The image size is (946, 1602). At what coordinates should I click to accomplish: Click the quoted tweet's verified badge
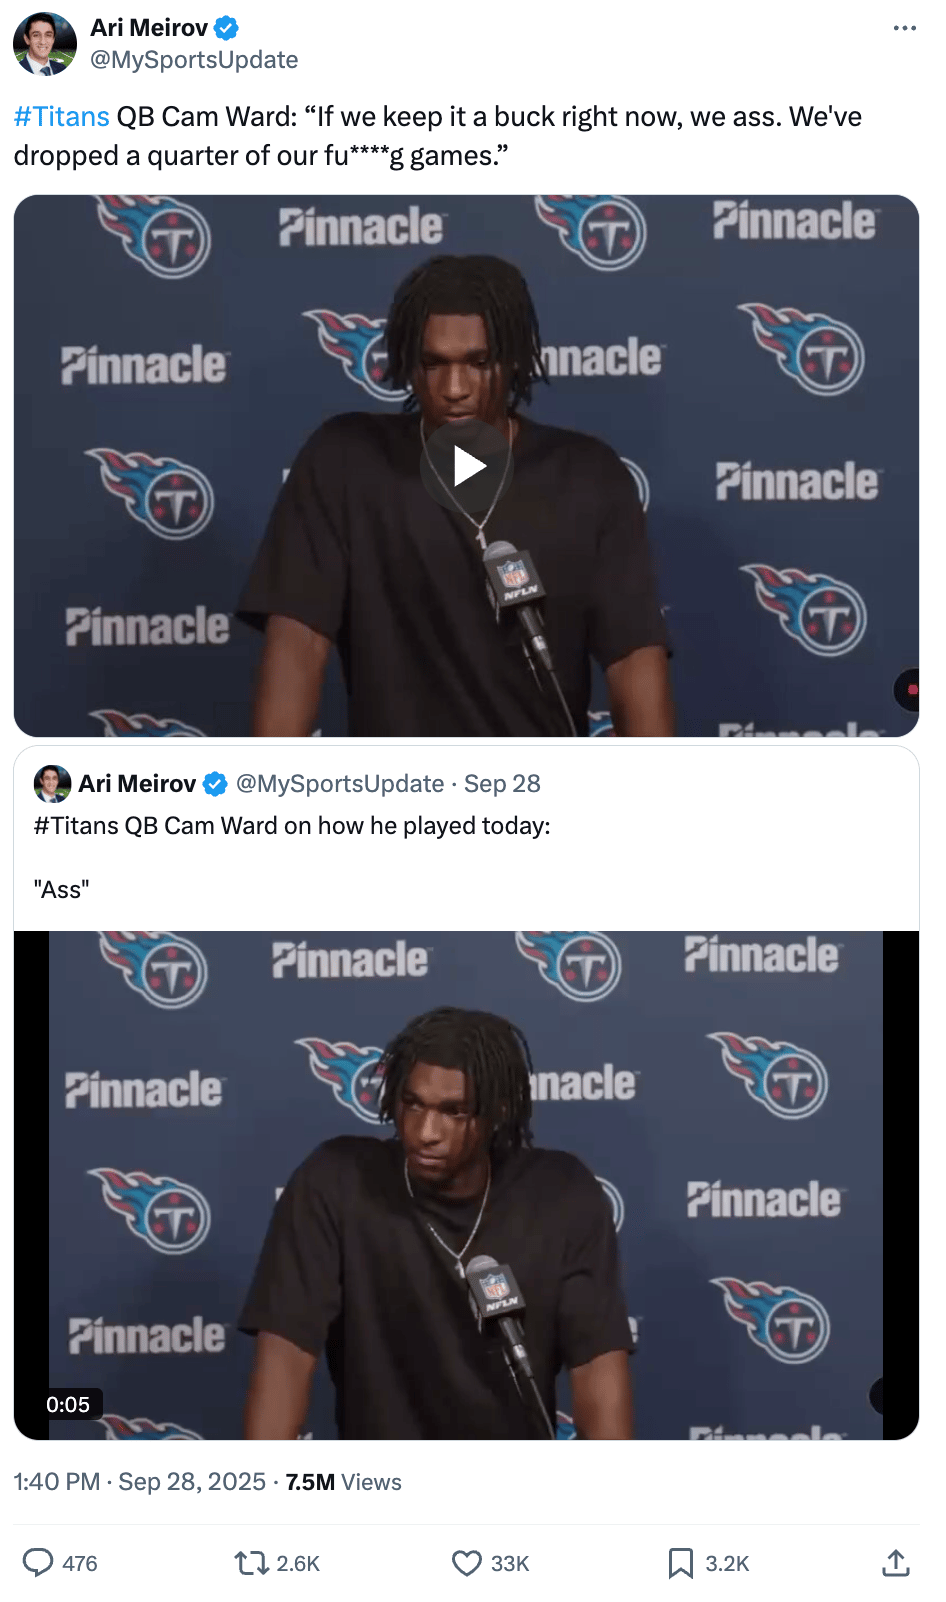coord(215,784)
